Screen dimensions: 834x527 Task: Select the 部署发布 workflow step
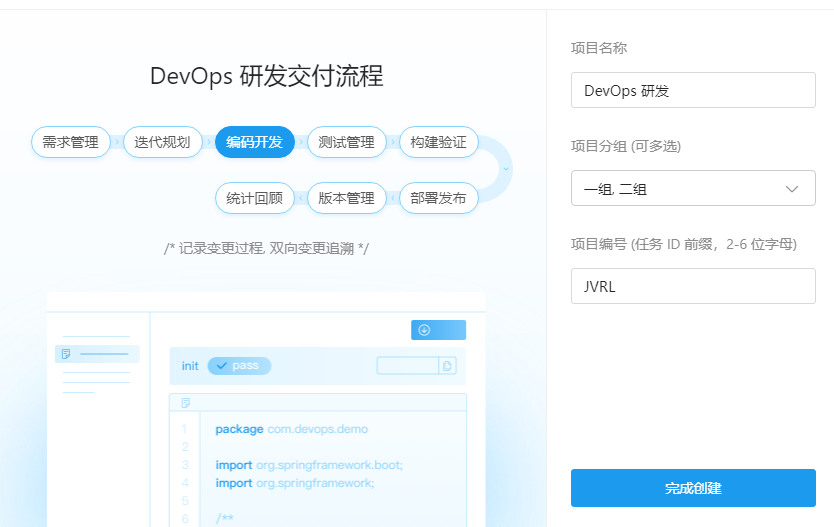(x=439, y=198)
